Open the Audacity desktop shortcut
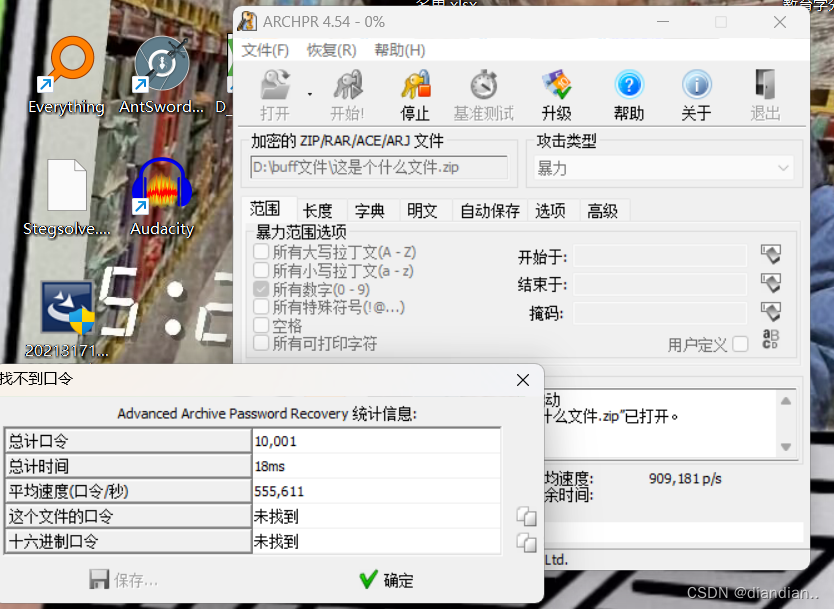 coord(162,197)
